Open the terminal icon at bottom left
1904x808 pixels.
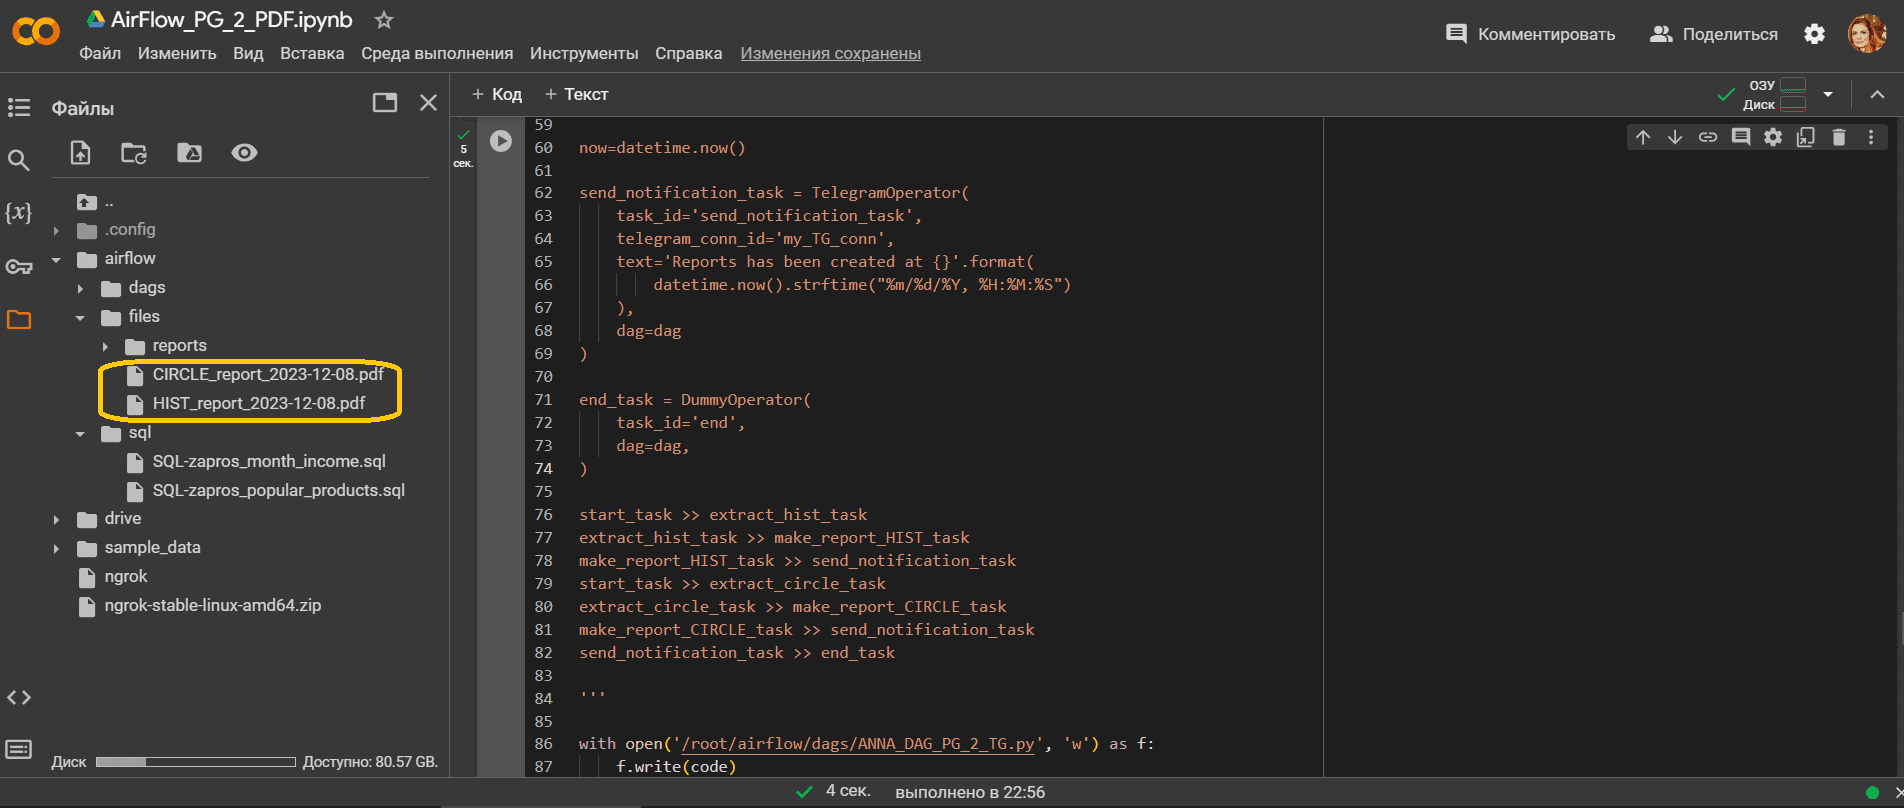(x=19, y=749)
